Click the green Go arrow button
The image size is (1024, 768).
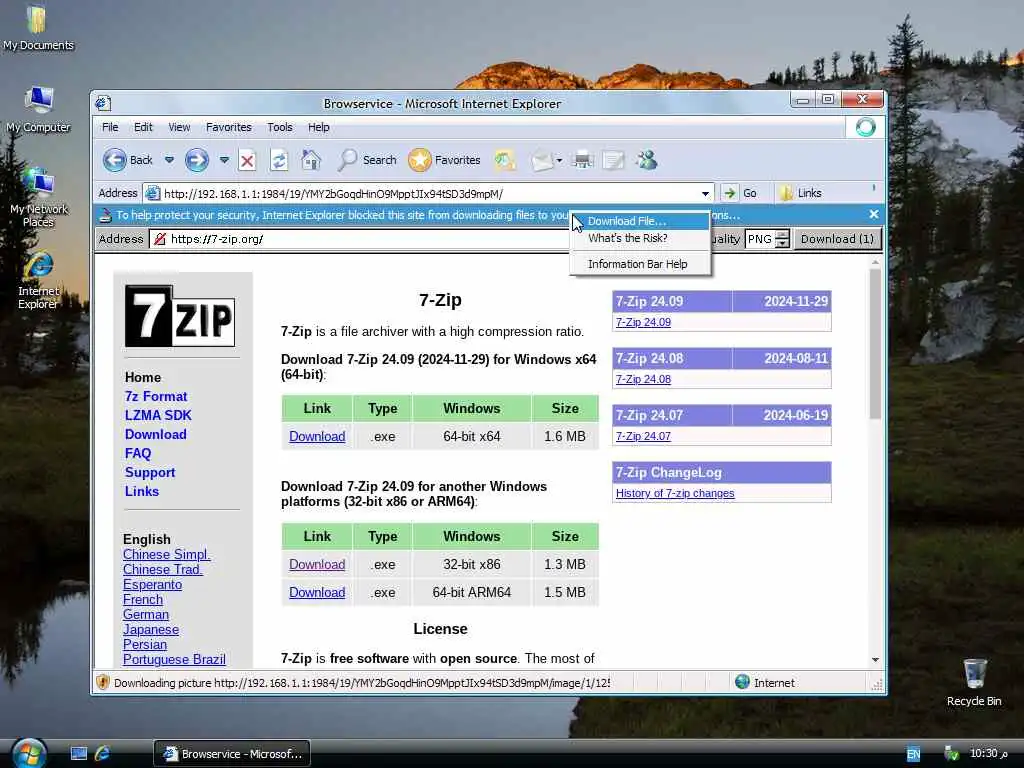coord(730,193)
